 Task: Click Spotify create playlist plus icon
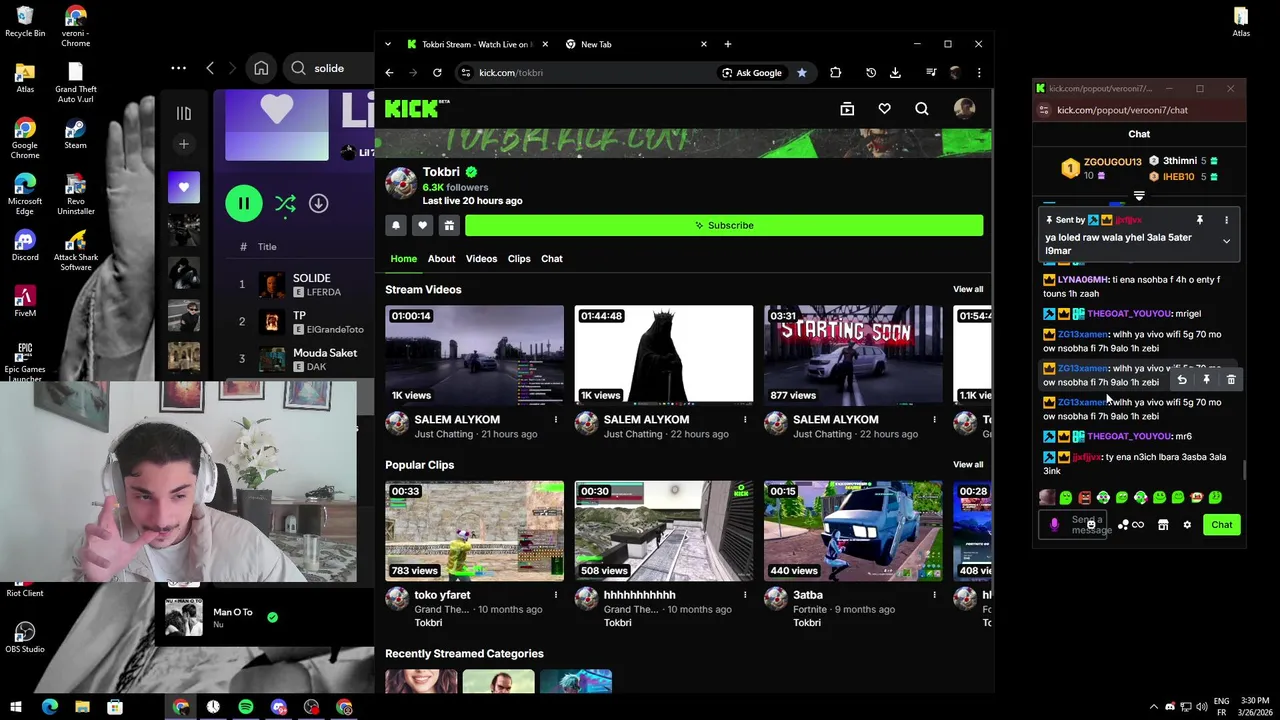[183, 144]
